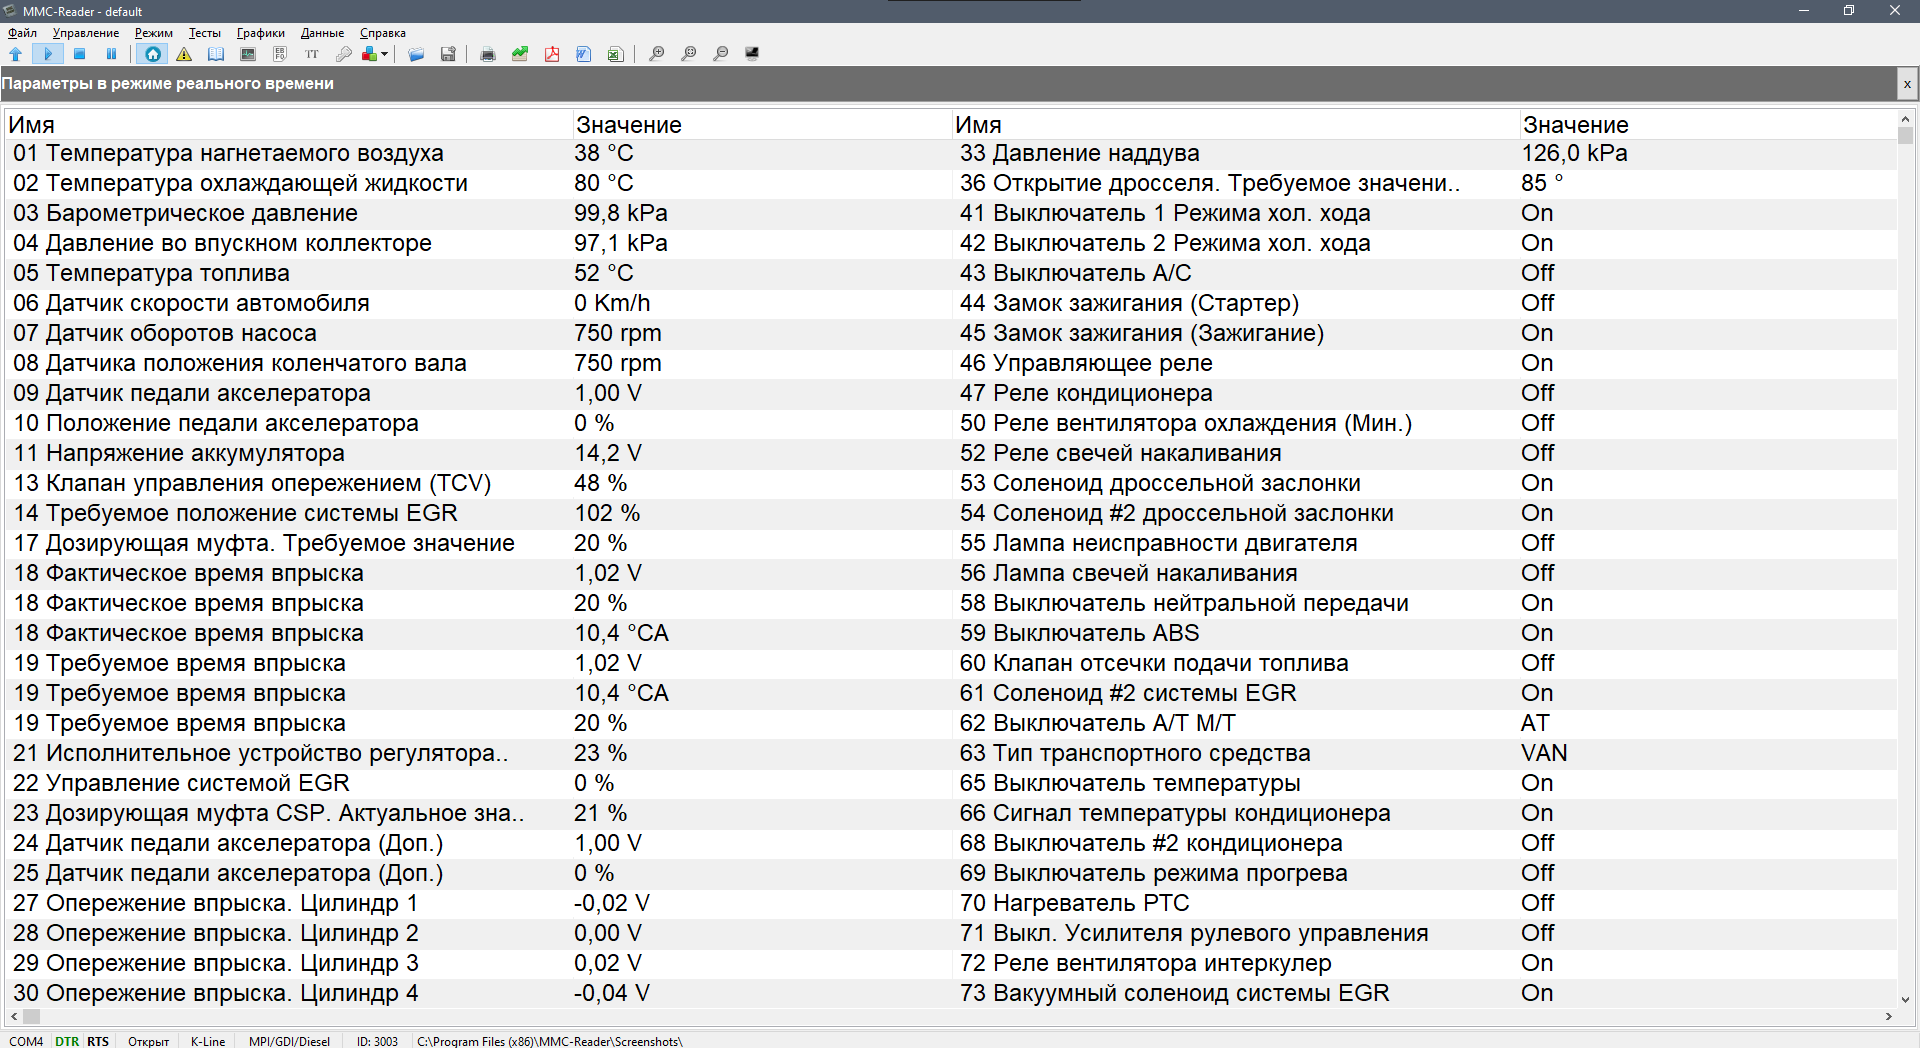Export to PDF using the red icon
Screen dimensions: 1920x1048
click(x=552, y=54)
